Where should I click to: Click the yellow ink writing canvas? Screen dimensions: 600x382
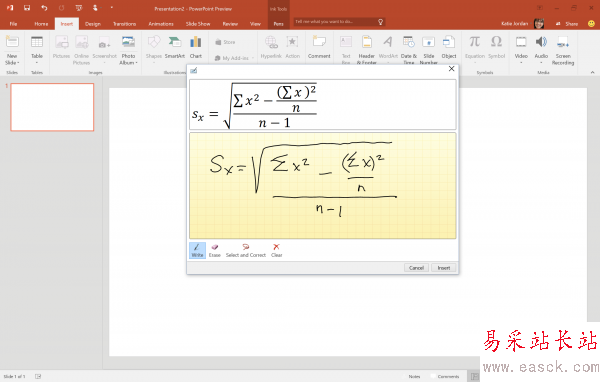[x=323, y=186]
